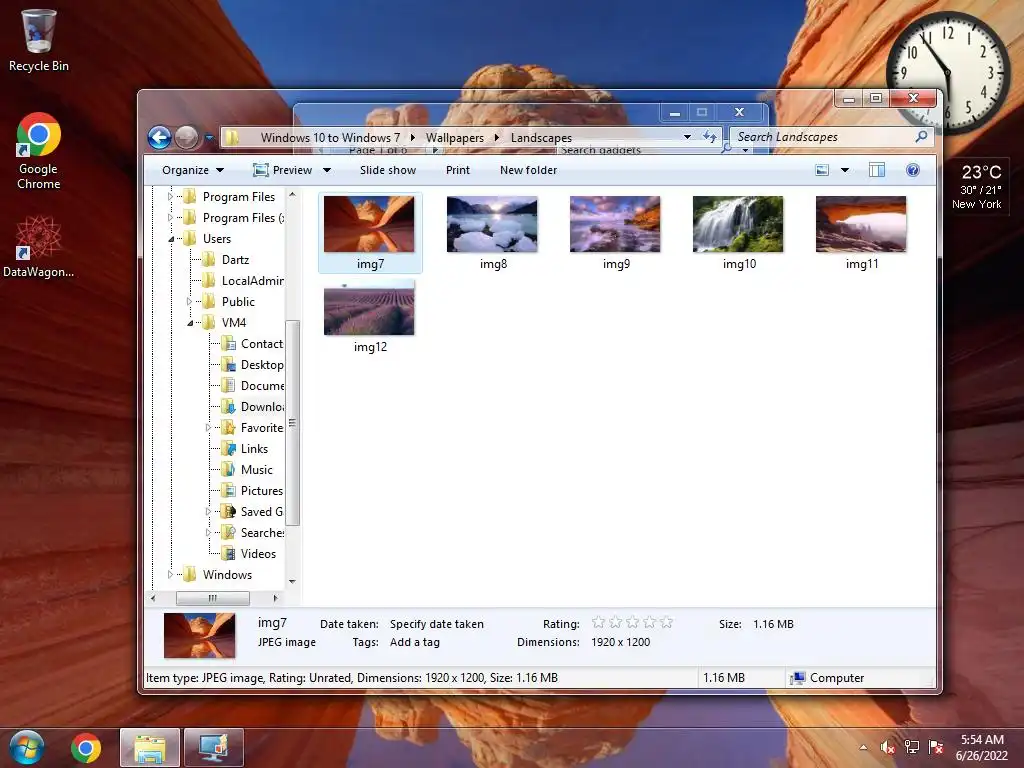Open address bar previous locations dropdown

coord(688,136)
